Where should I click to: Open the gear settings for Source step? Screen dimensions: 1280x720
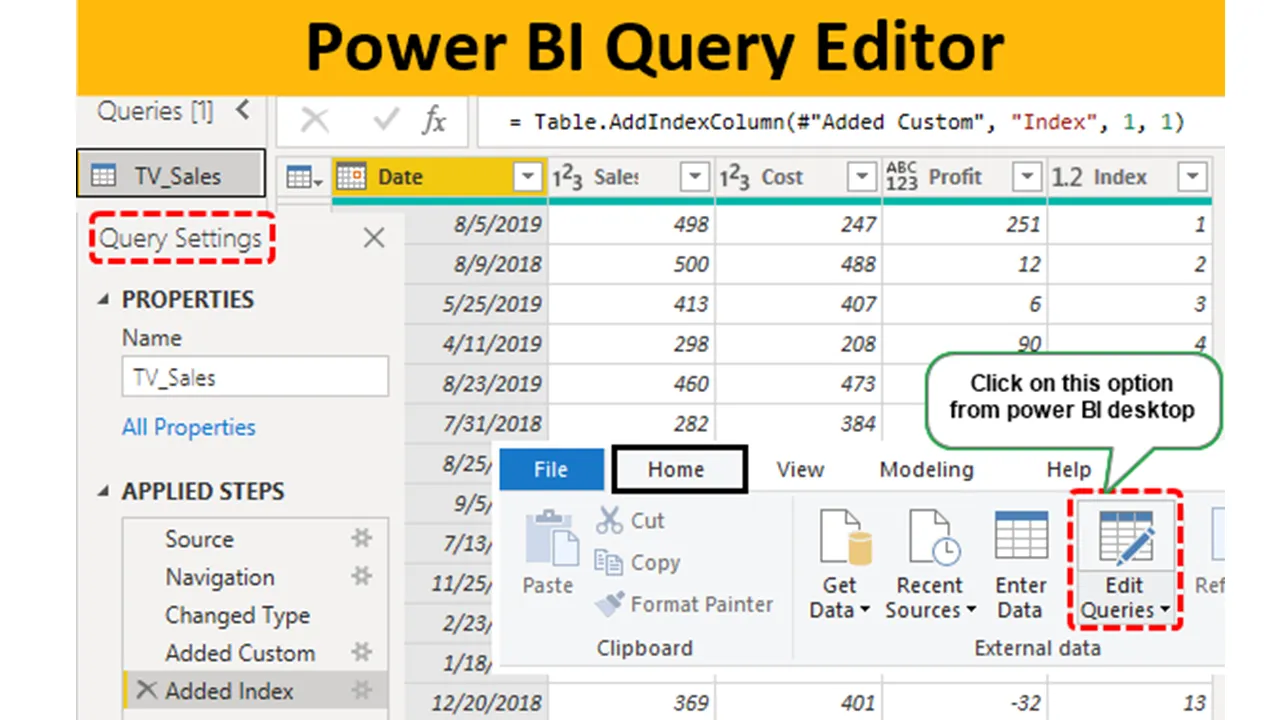pyautogui.click(x=361, y=539)
